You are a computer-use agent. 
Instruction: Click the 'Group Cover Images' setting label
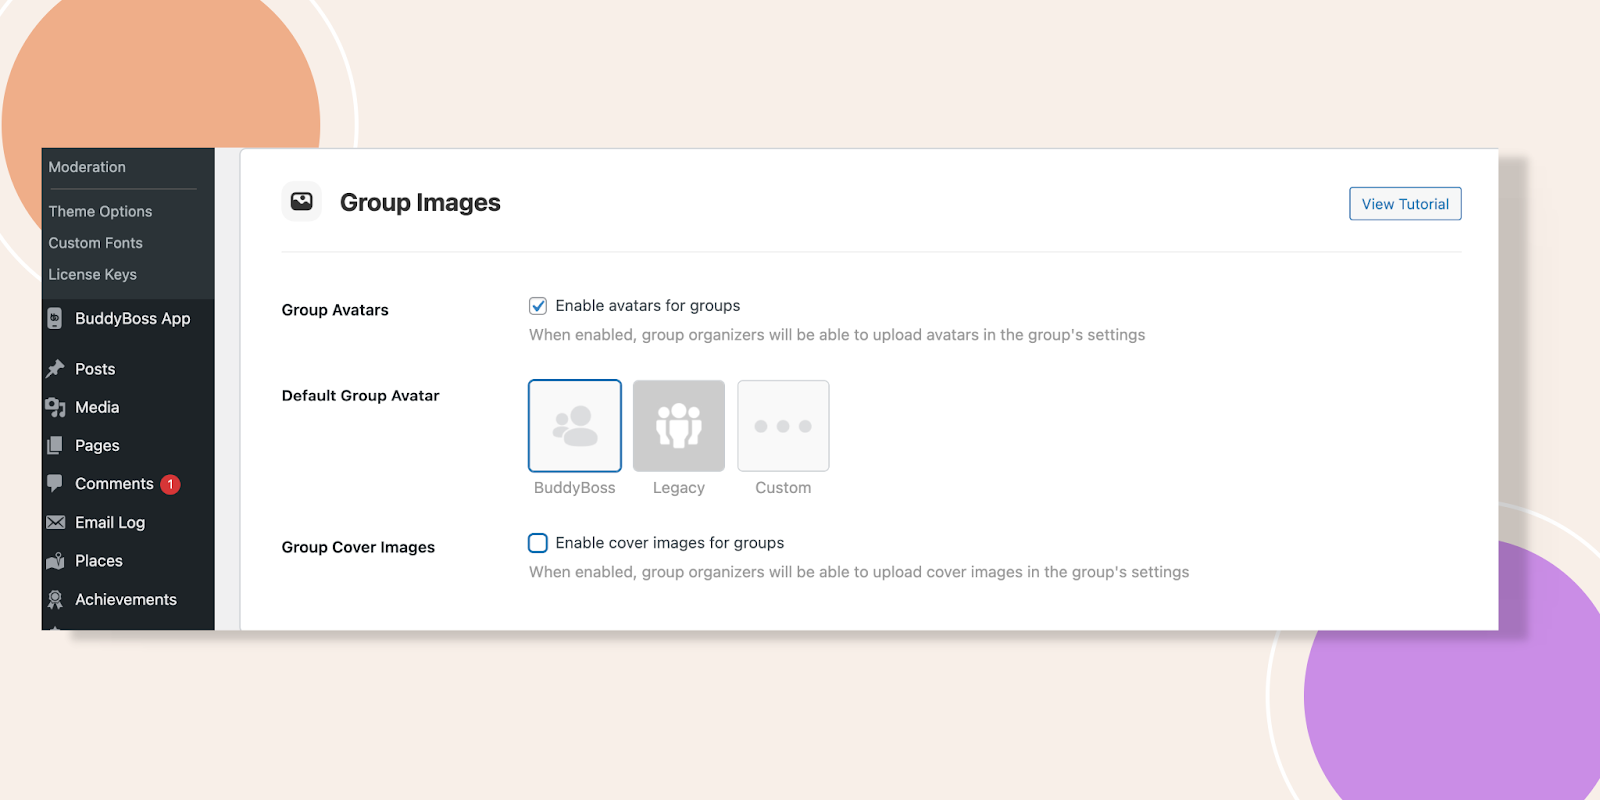(358, 547)
